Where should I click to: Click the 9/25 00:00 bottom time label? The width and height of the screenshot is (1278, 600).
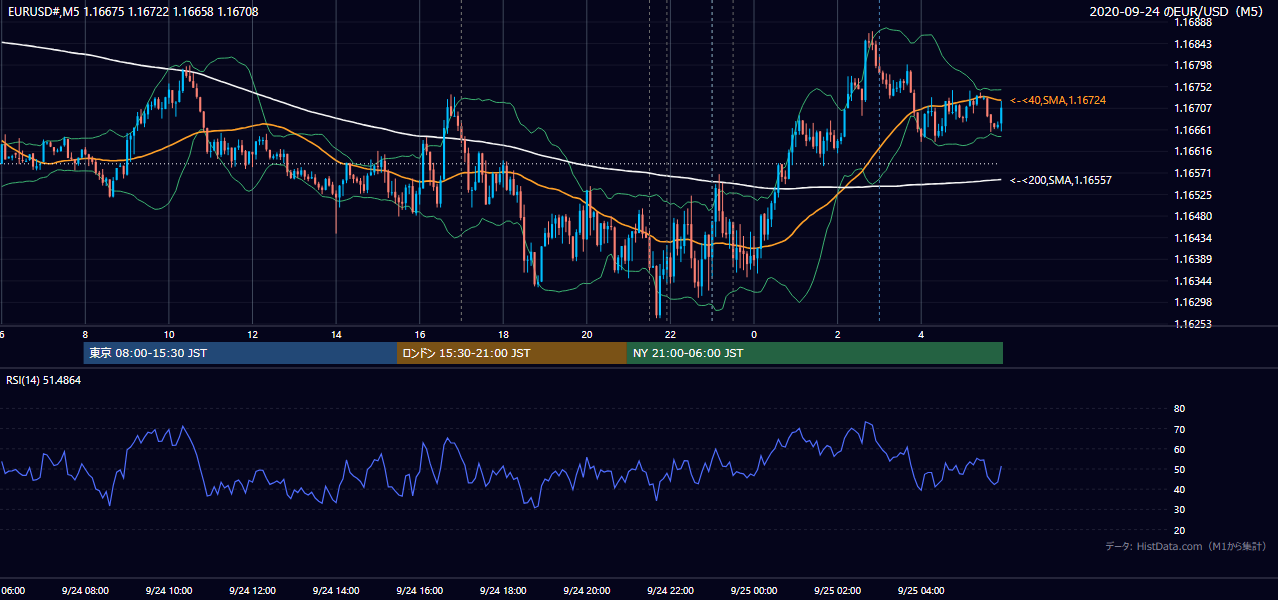coord(754,590)
